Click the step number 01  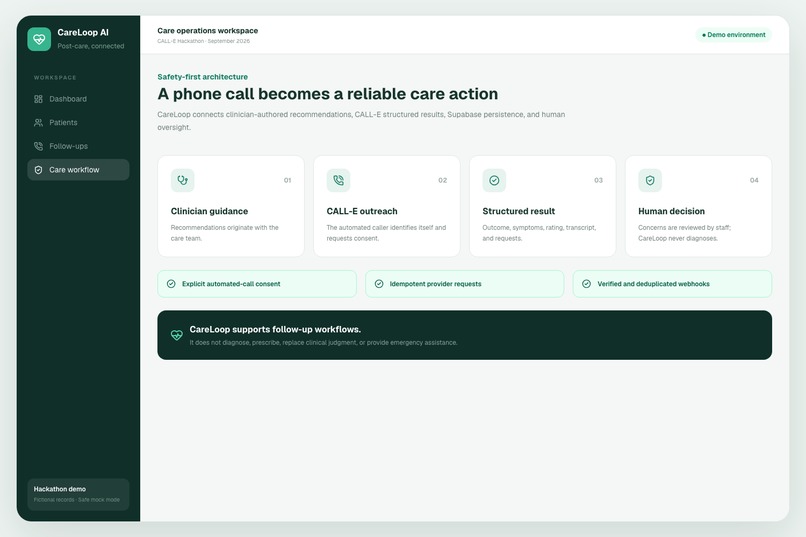click(x=287, y=180)
